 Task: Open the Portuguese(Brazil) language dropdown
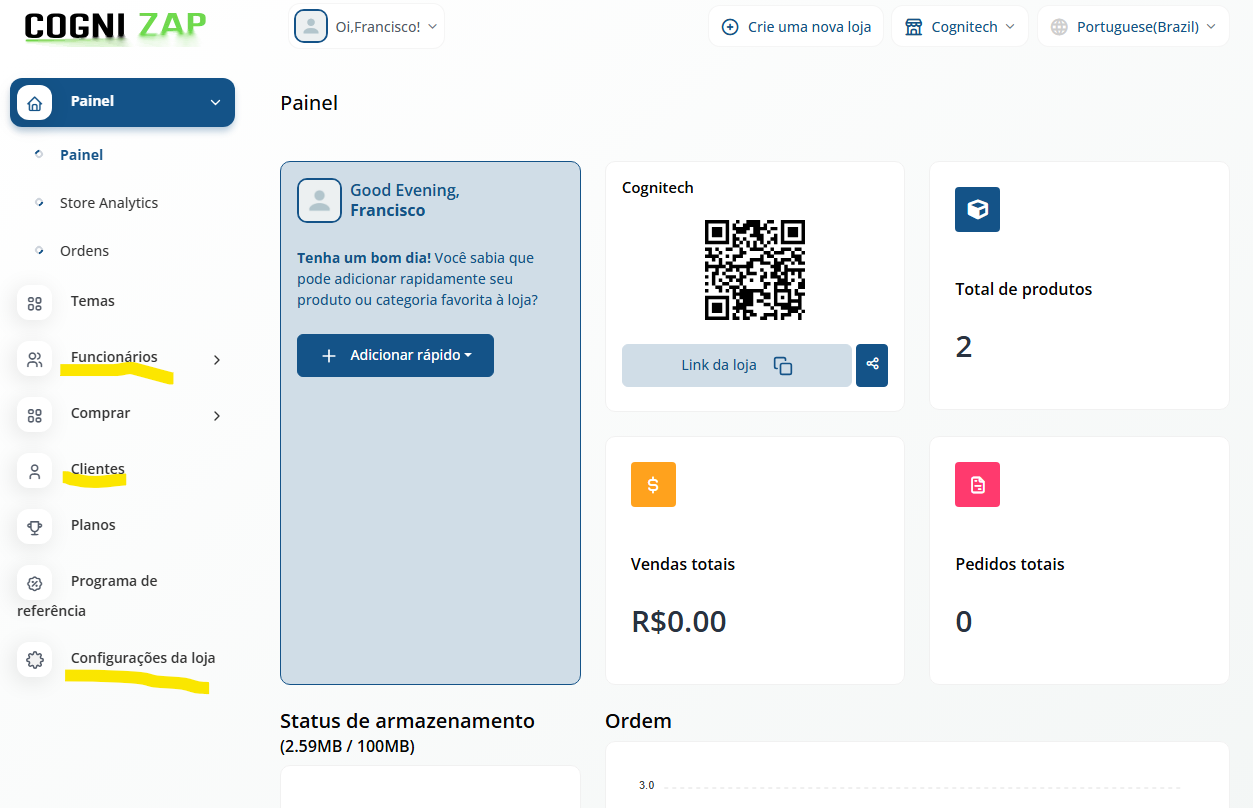click(x=1133, y=27)
